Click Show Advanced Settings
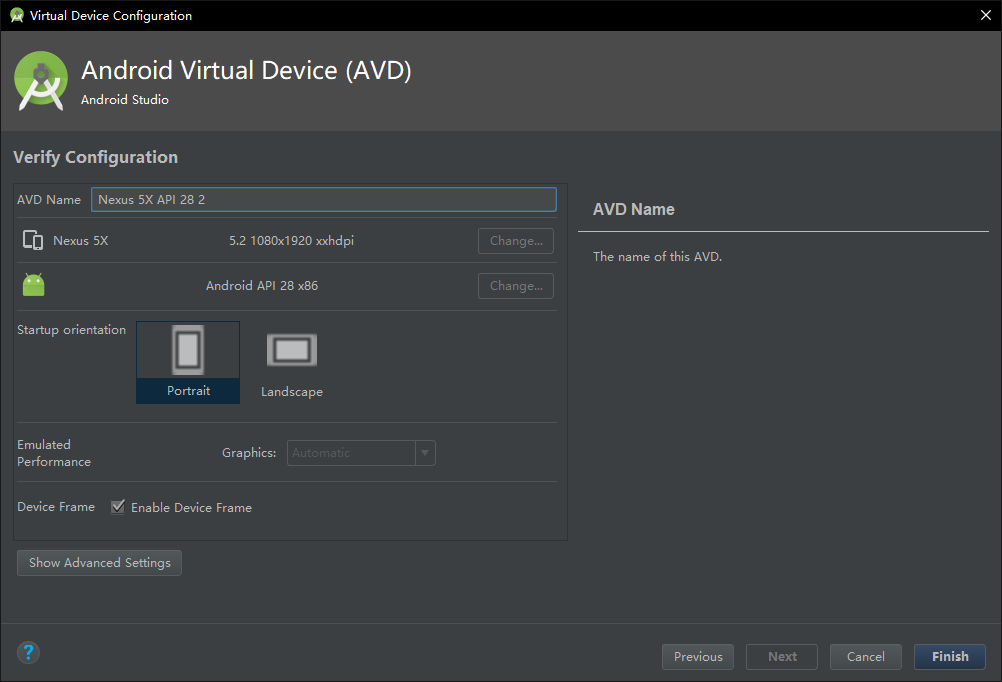 (100, 563)
